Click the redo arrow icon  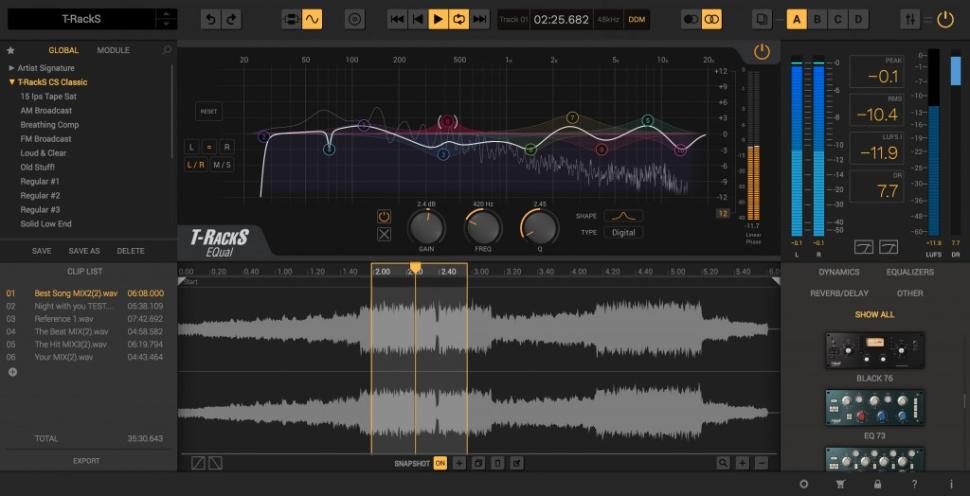click(231, 19)
